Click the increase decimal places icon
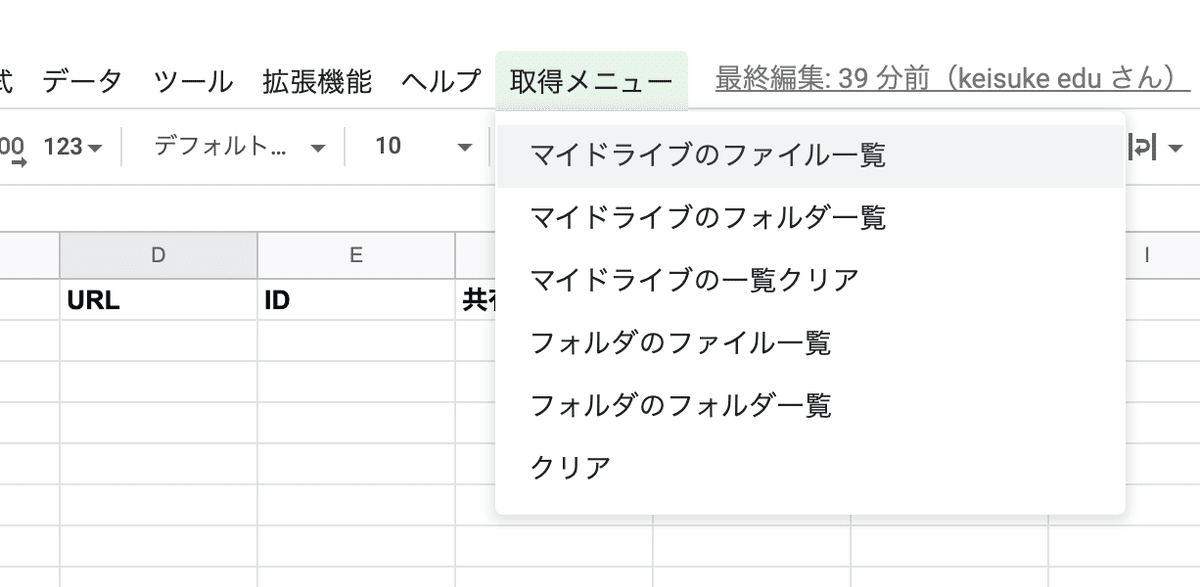Viewport: 1200px width, 587px height. point(10,147)
